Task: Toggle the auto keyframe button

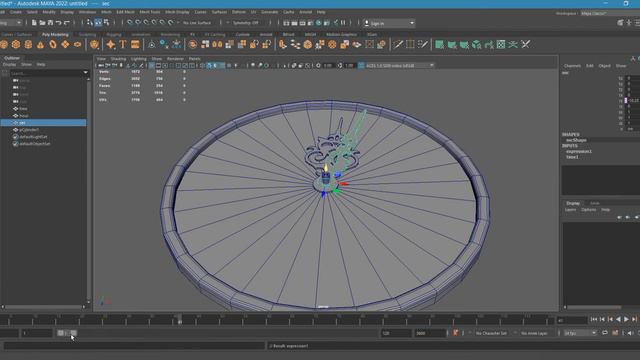Action: (x=456, y=333)
